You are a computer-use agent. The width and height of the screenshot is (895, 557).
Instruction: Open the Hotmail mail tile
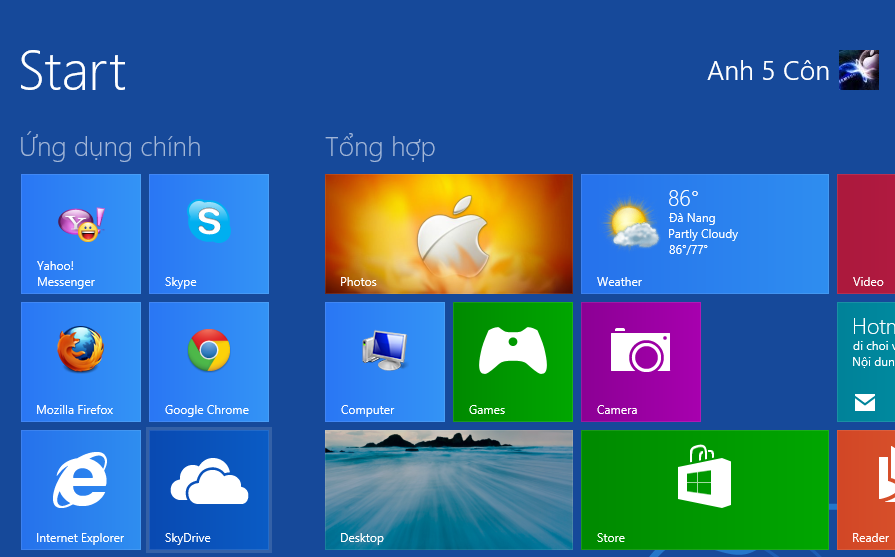tap(866, 362)
